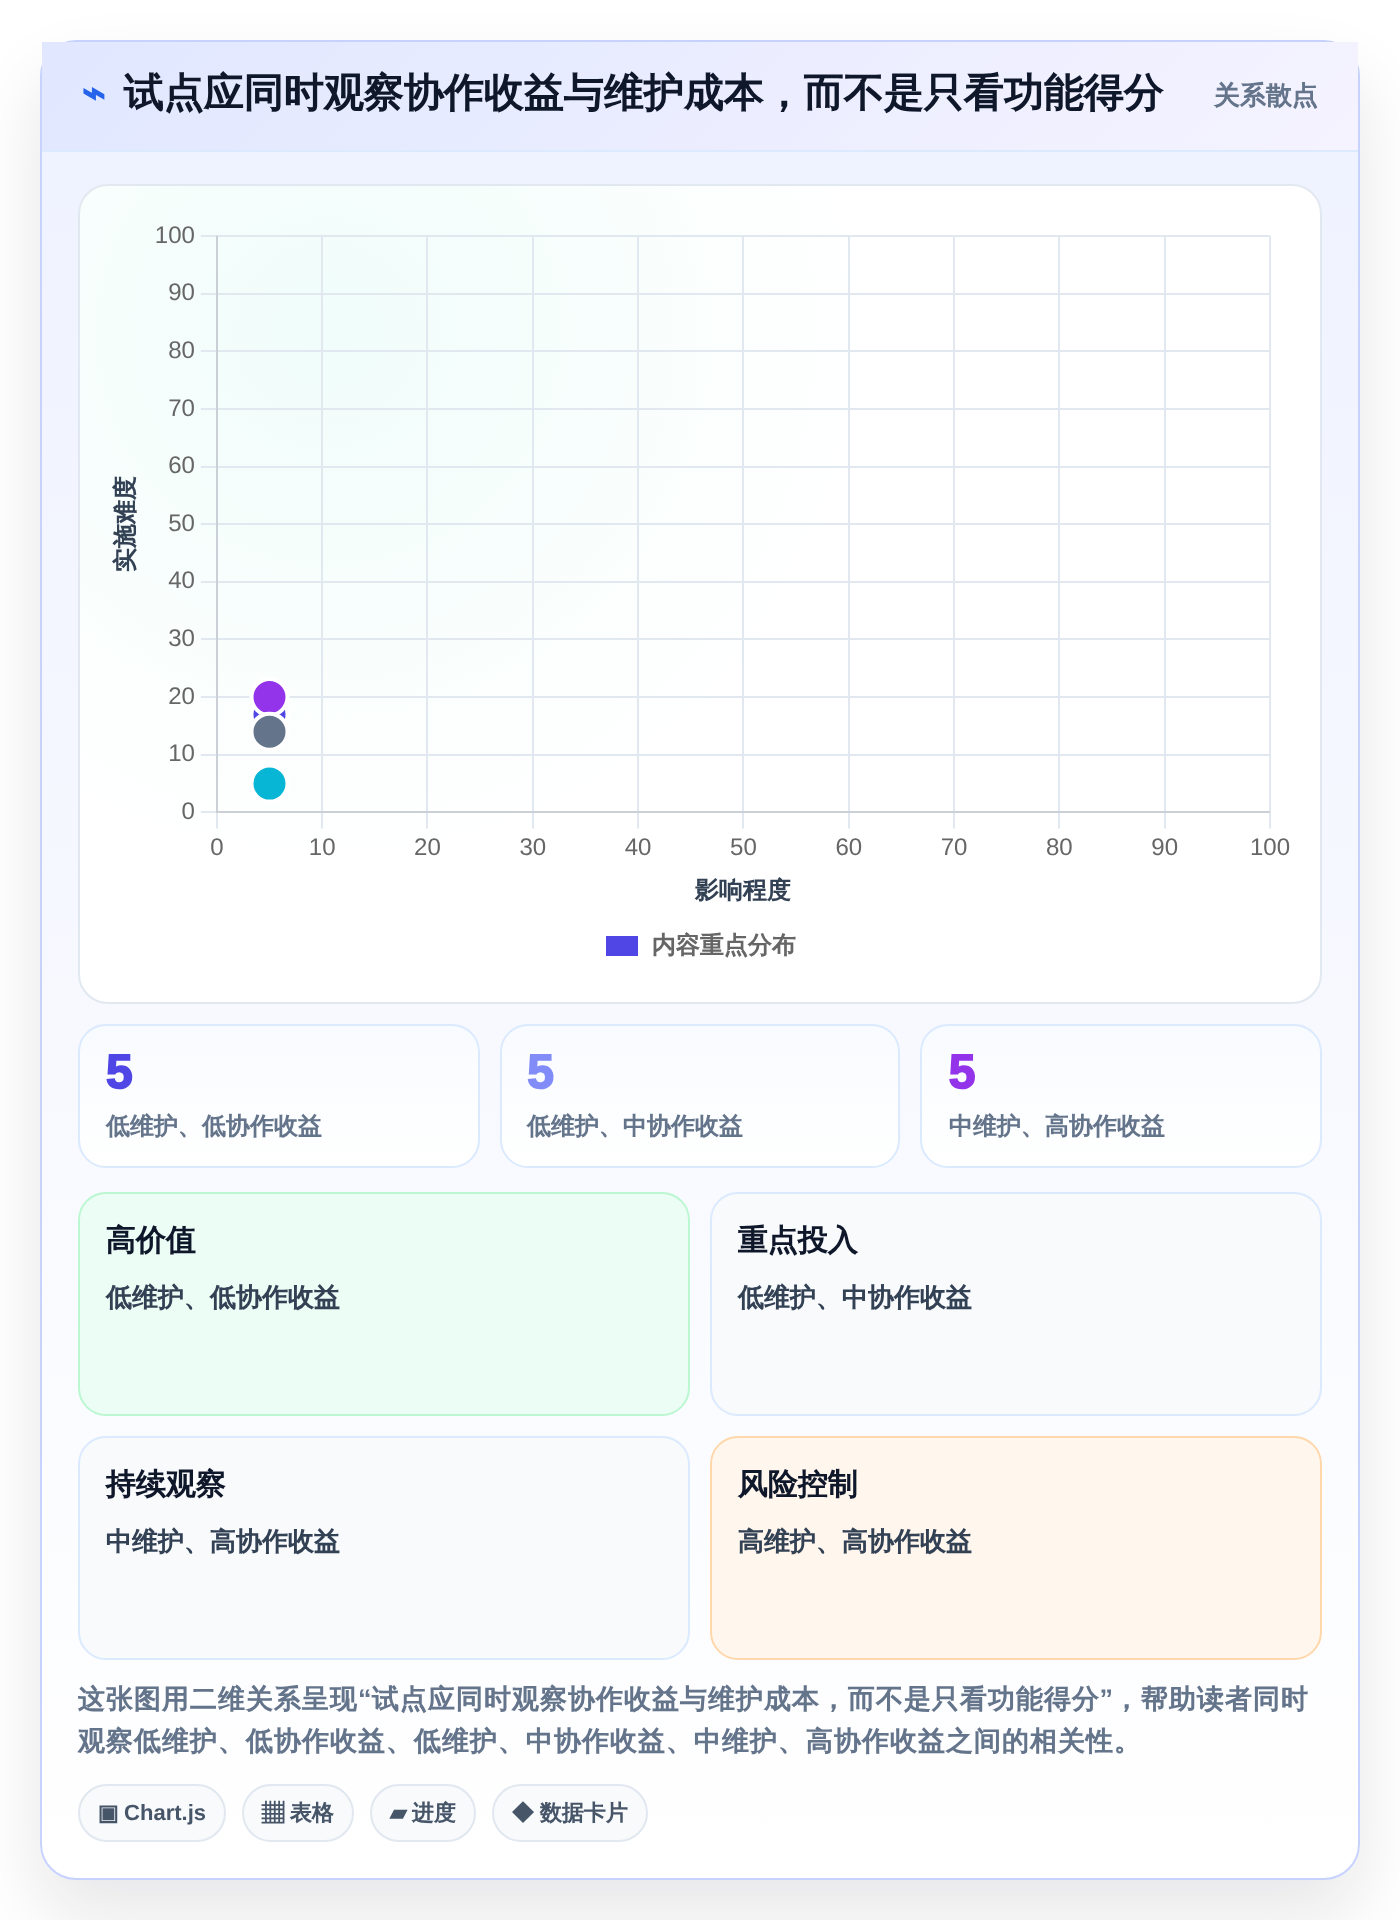Click 高维护、高协作收益 text in 风险控制 card

coord(855,1542)
